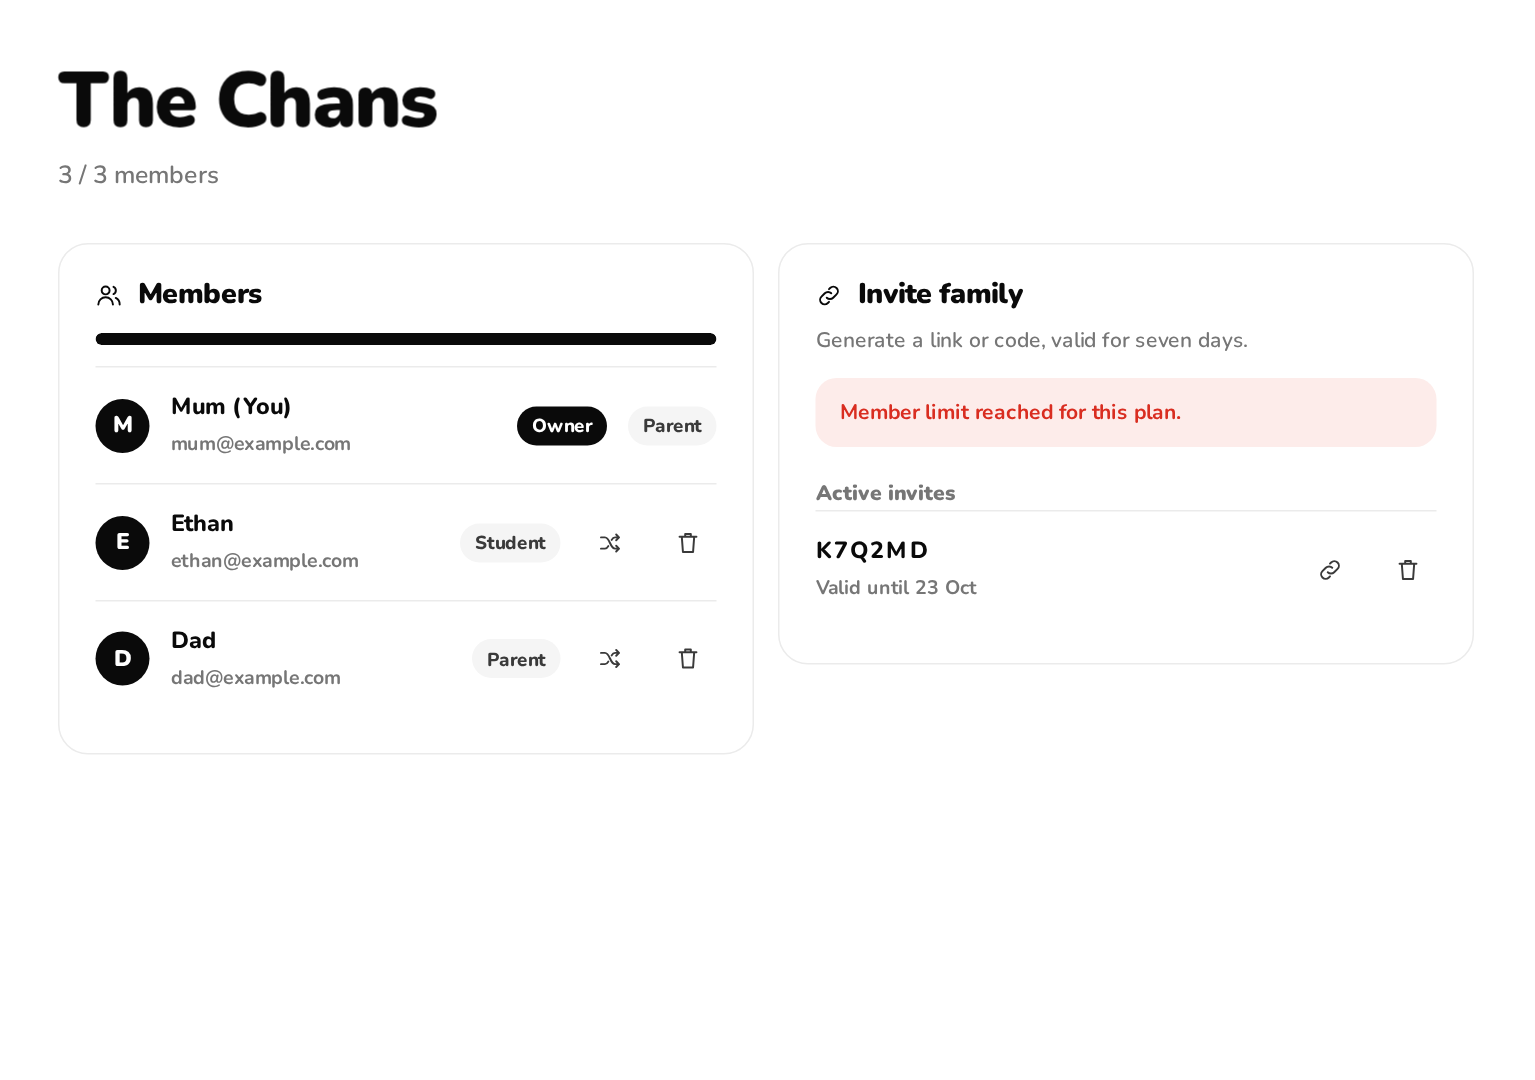Click The Chans family heading

pos(248,100)
